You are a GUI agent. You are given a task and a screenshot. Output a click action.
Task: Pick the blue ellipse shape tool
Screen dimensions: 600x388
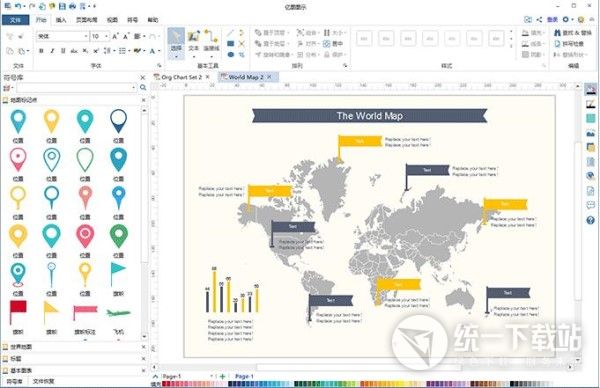pyautogui.click(x=231, y=55)
